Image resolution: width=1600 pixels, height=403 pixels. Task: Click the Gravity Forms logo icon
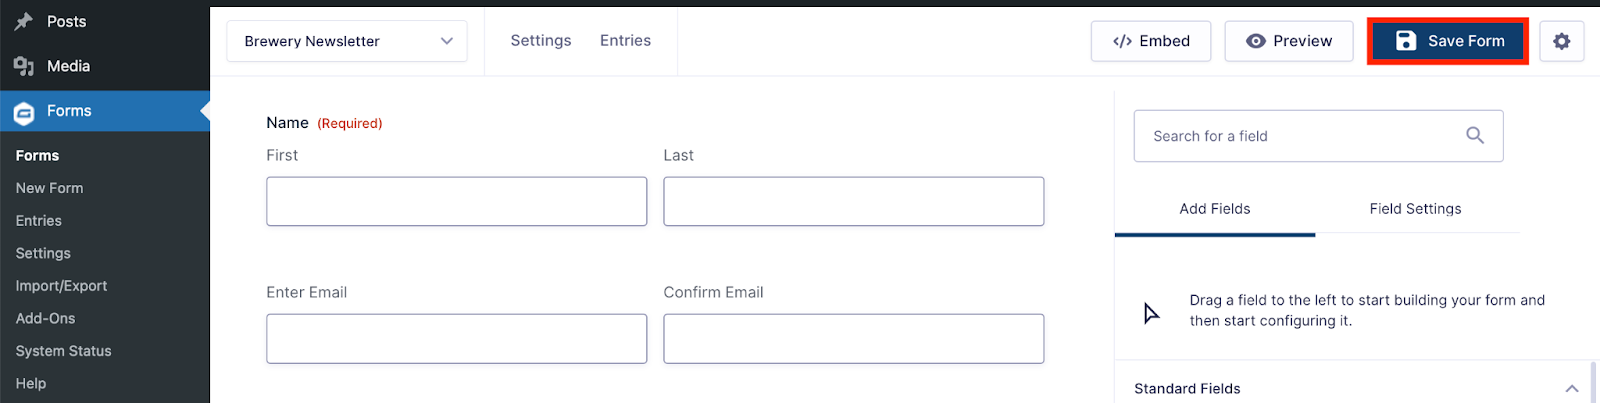click(x=24, y=112)
